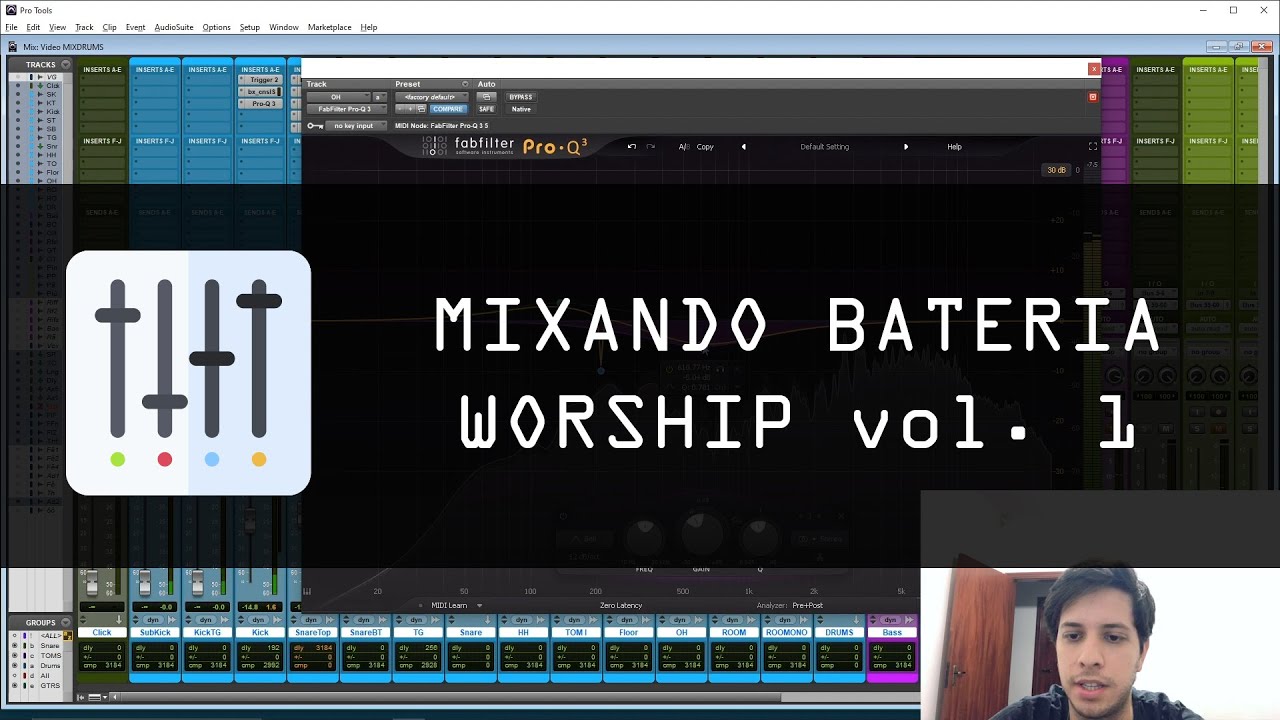Open the Event menu
Screen dimensions: 1280x720
[135, 27]
